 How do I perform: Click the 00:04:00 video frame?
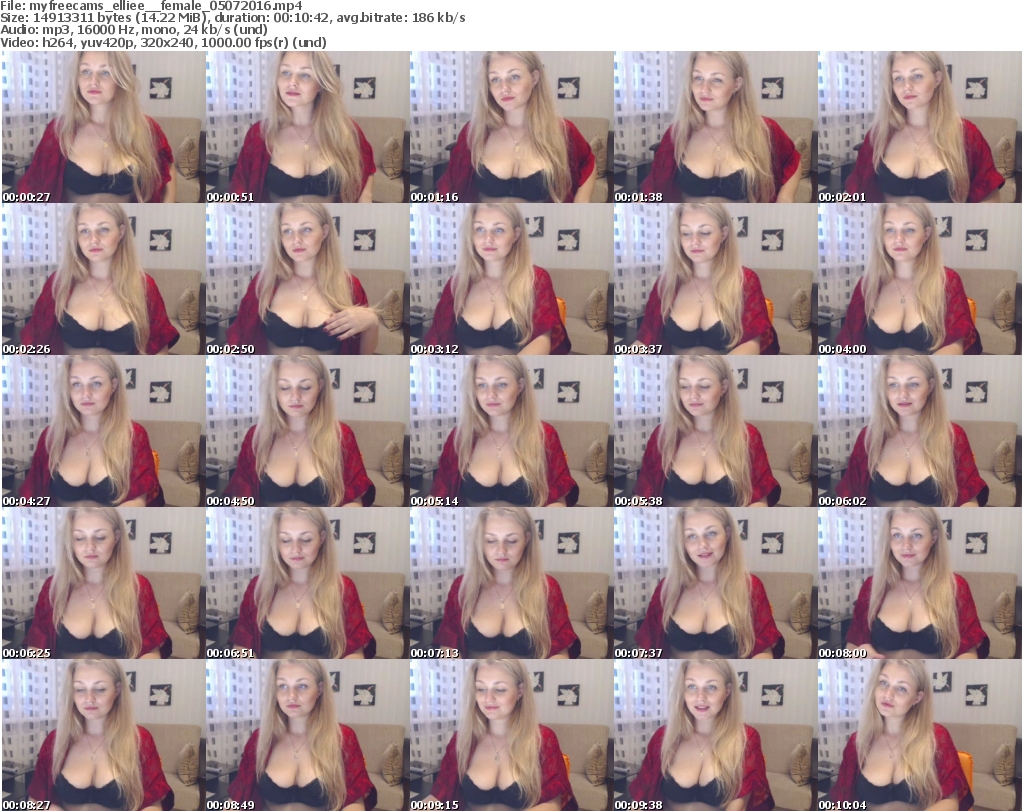click(920, 279)
